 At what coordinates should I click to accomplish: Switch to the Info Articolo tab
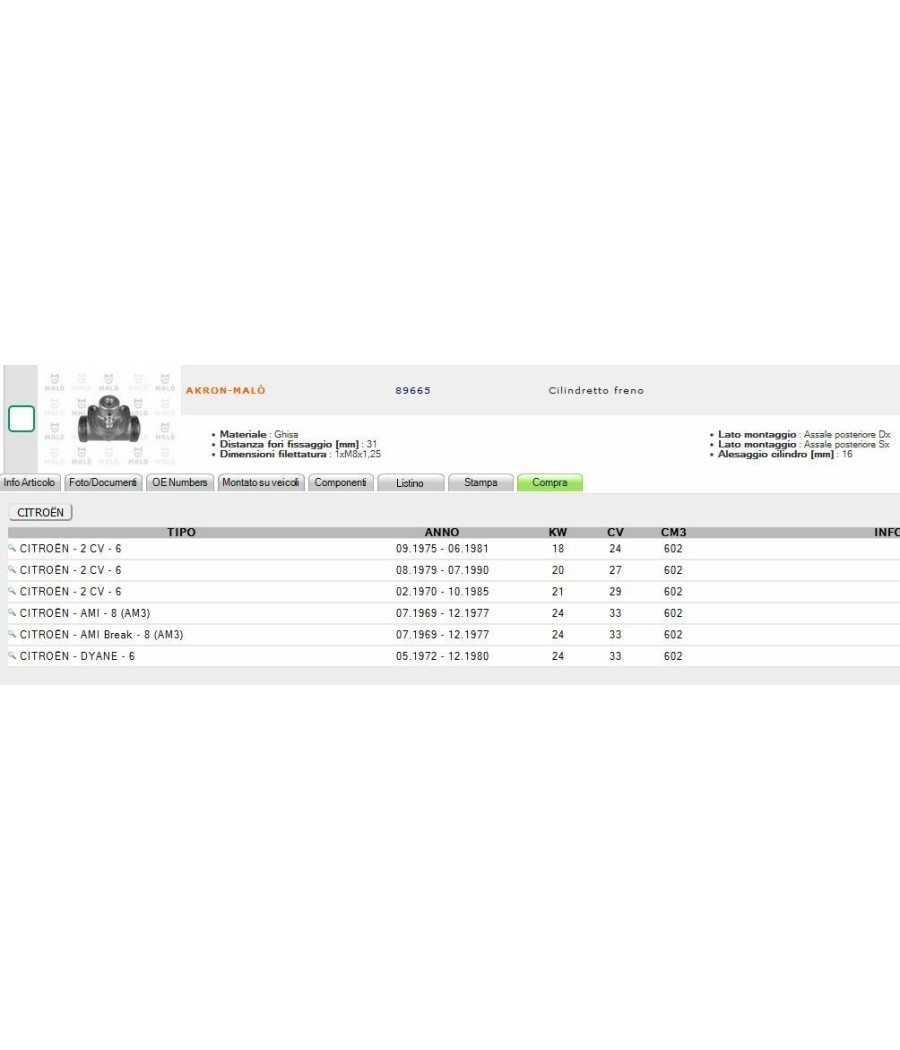30,482
